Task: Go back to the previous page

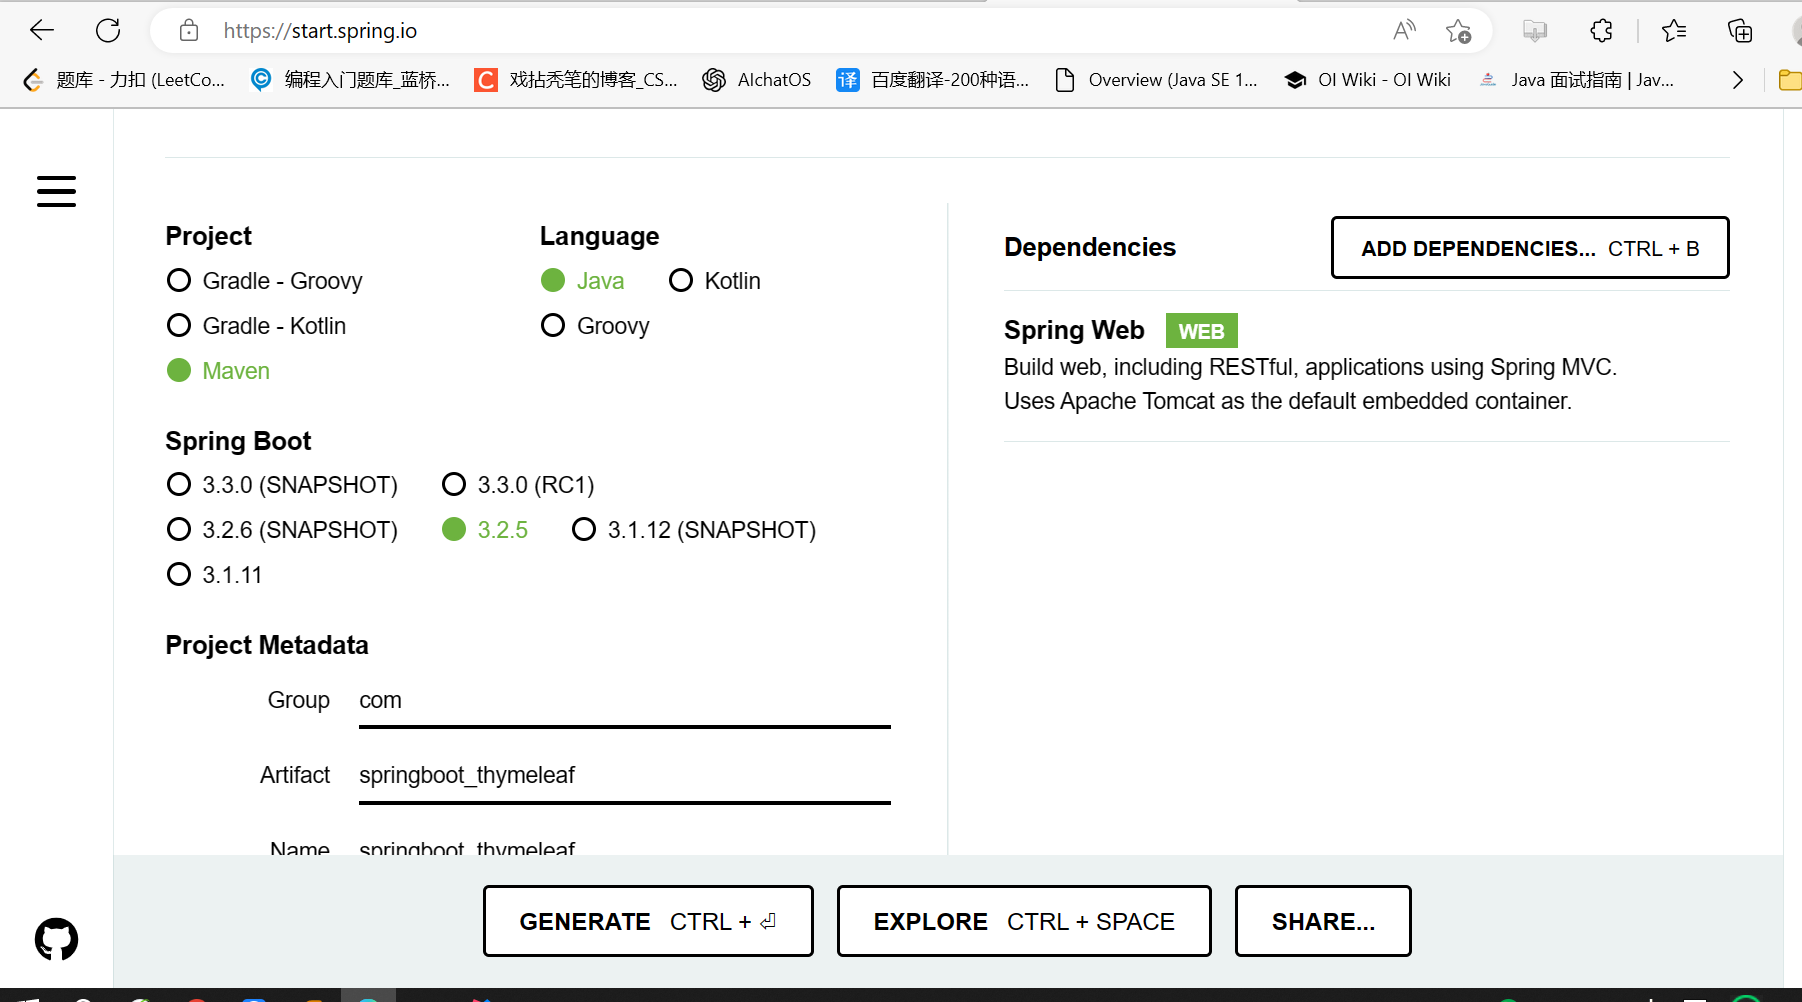Action: (x=41, y=30)
